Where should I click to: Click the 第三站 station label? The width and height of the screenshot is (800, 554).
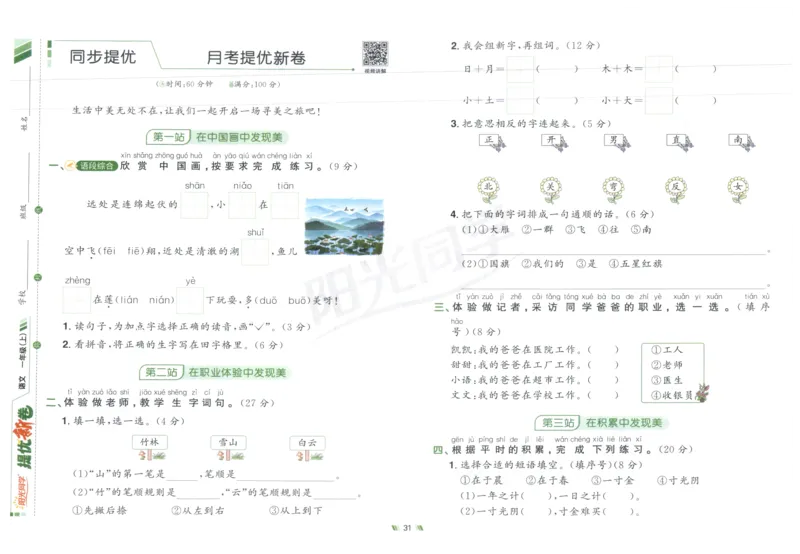pyautogui.click(x=558, y=422)
